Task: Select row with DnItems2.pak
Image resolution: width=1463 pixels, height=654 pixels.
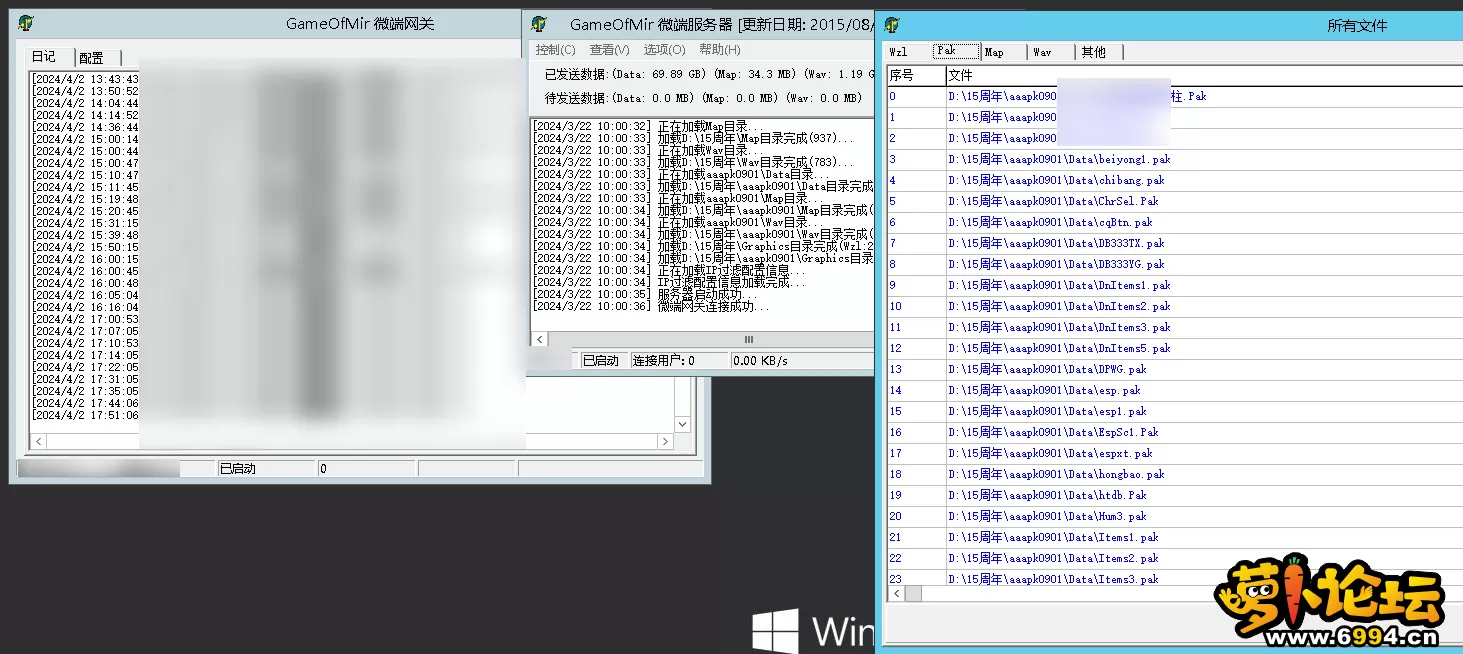Action: pyautogui.click(x=1174, y=306)
